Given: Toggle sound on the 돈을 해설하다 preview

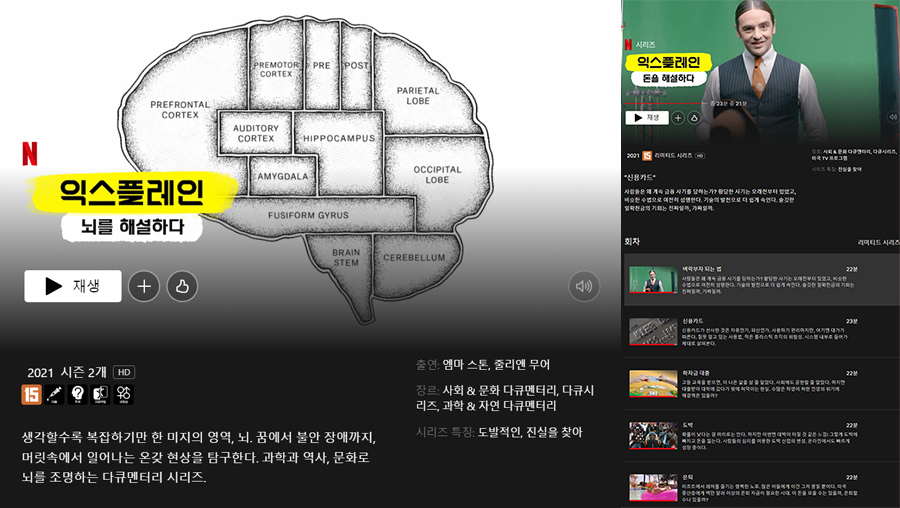Looking at the screenshot, I should pos(893,117).
